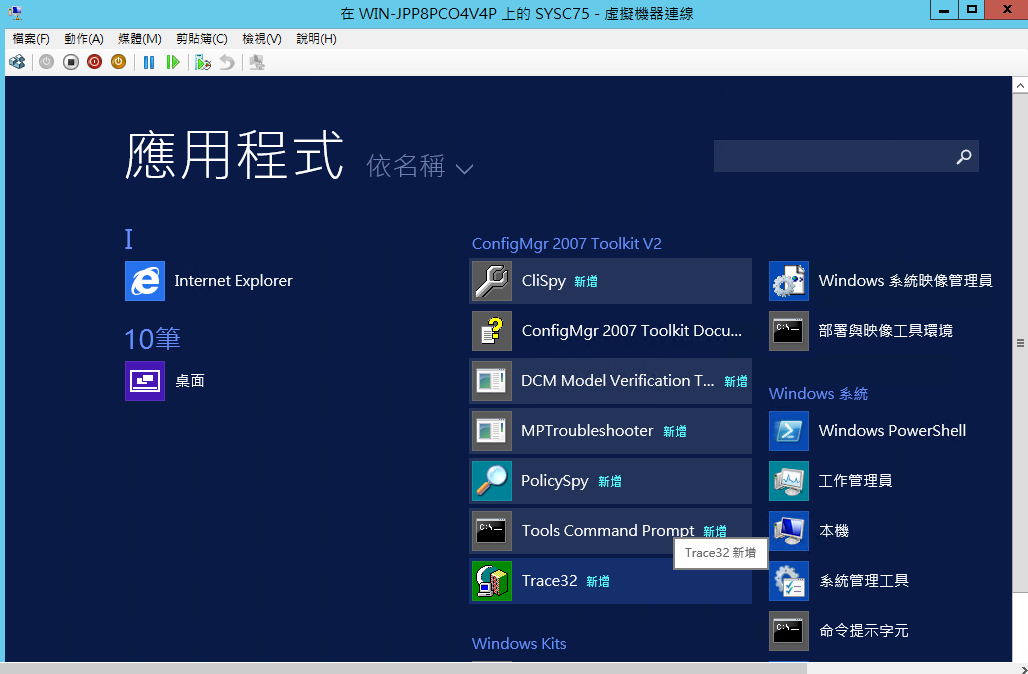
Task: Launch the Trace32 icon
Action: [x=492, y=581]
